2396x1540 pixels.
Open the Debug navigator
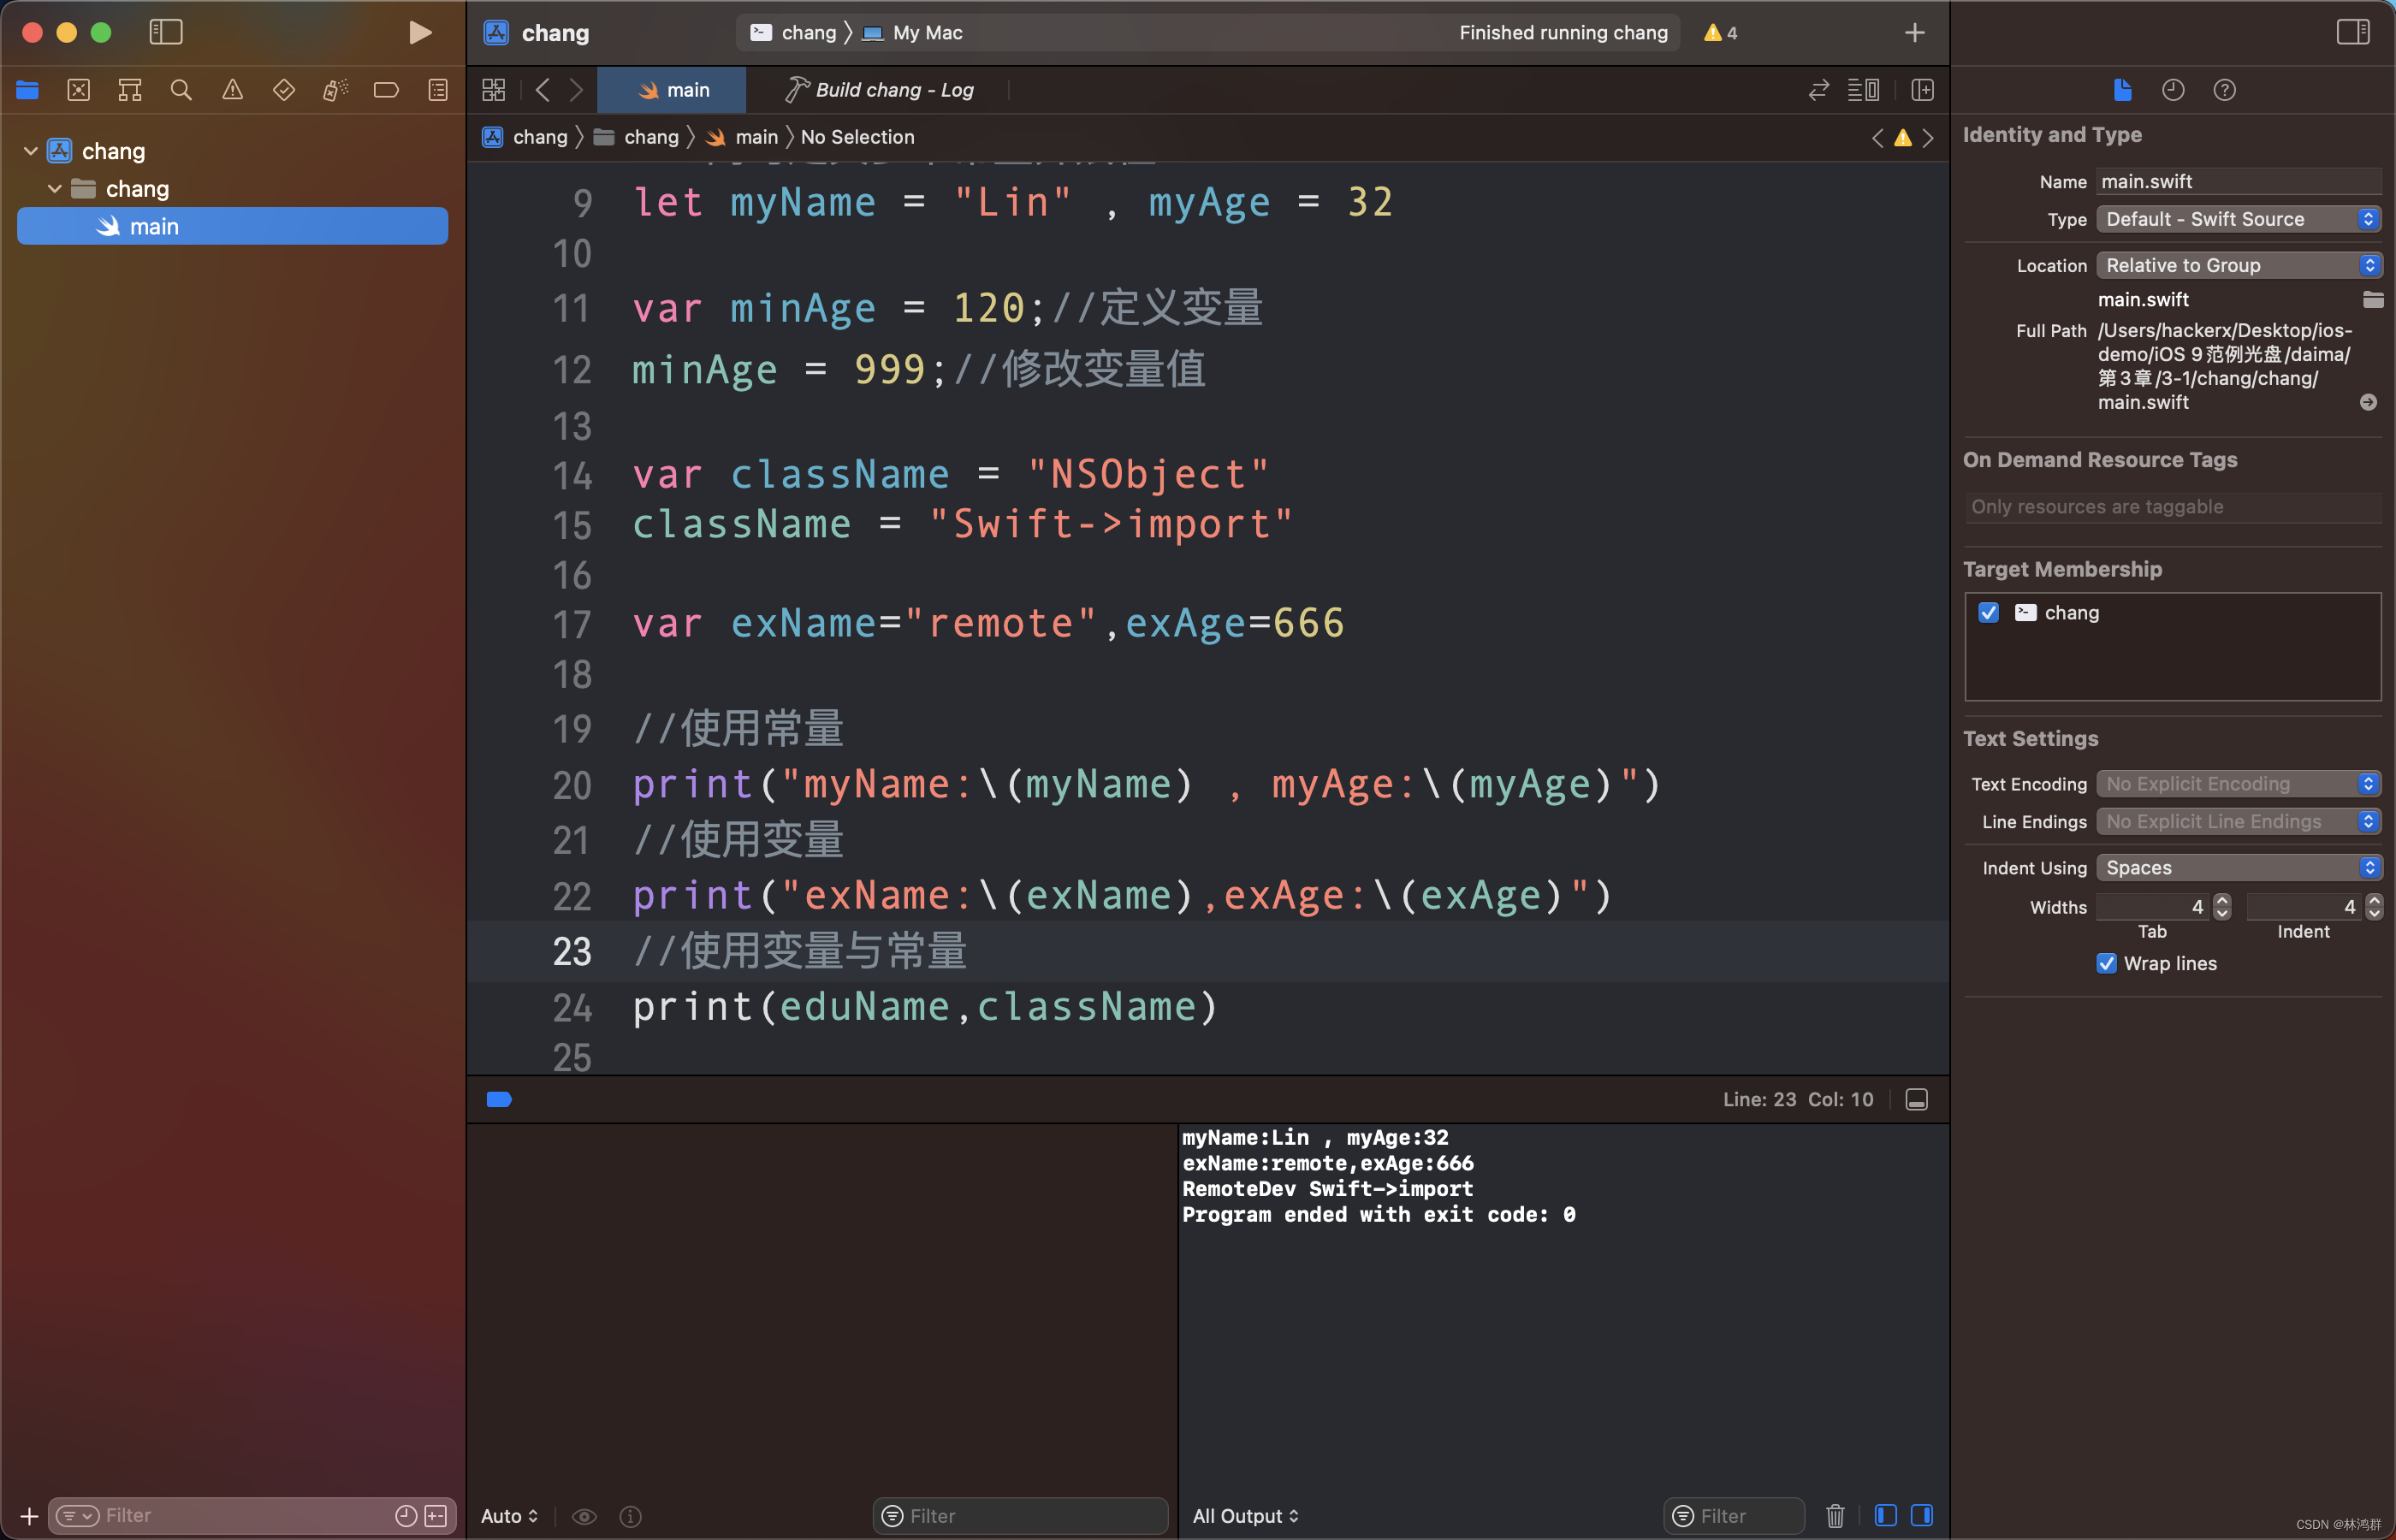335,90
